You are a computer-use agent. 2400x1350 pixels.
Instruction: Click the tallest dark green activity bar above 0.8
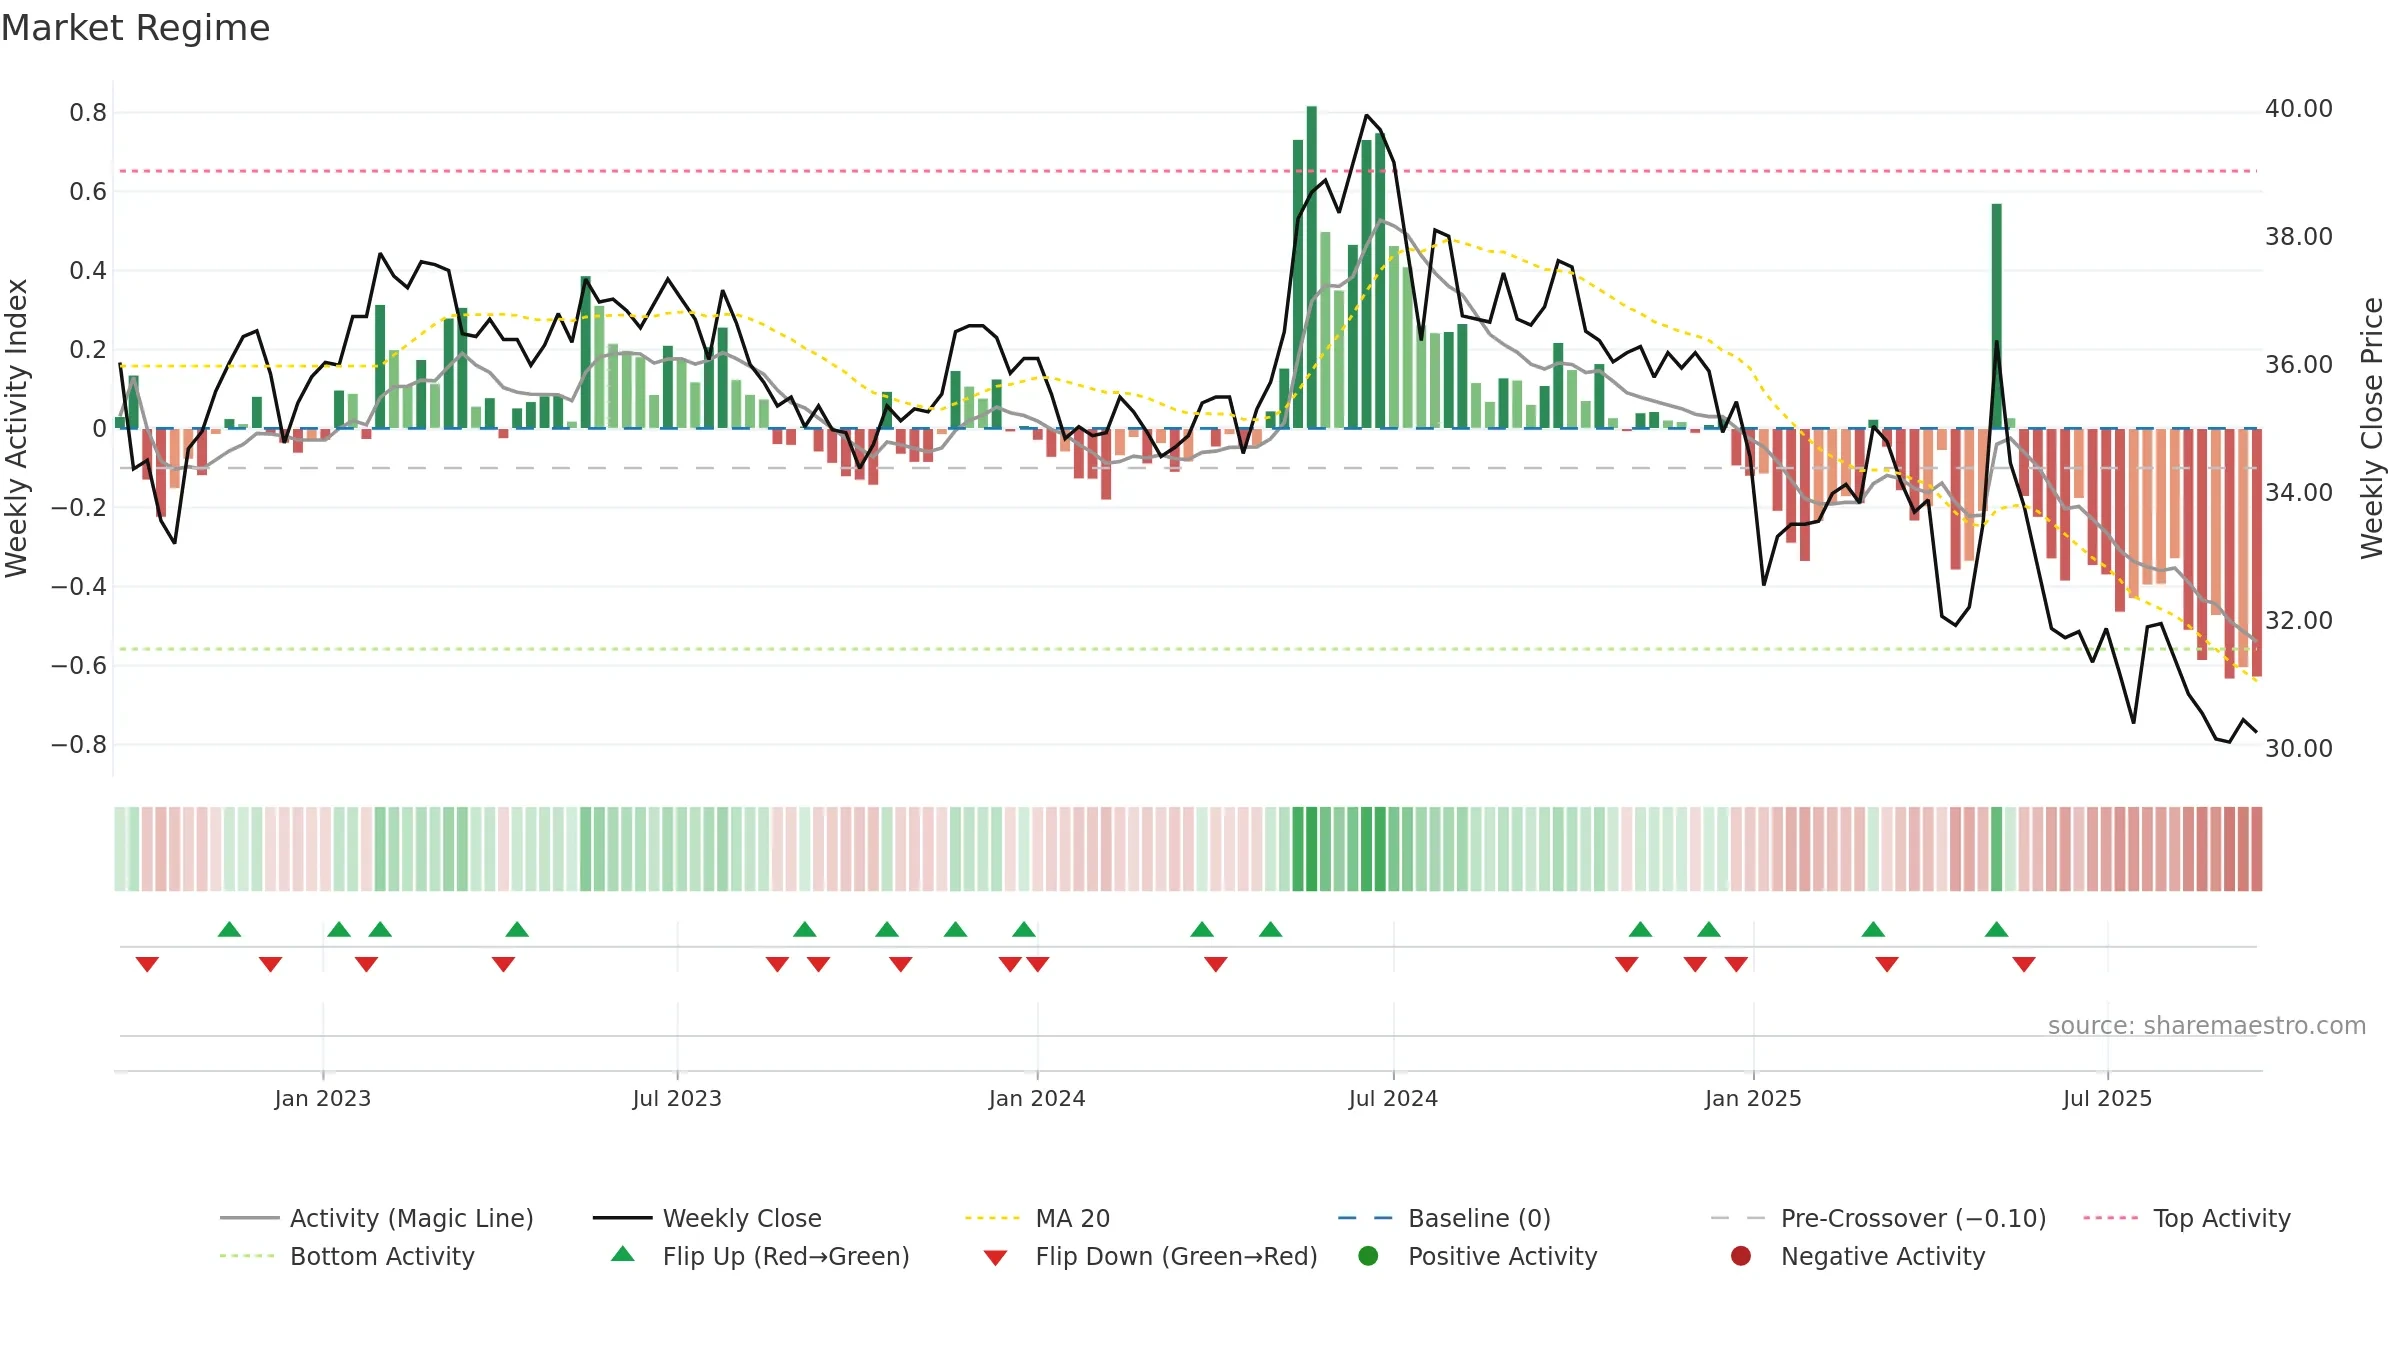1312,267
